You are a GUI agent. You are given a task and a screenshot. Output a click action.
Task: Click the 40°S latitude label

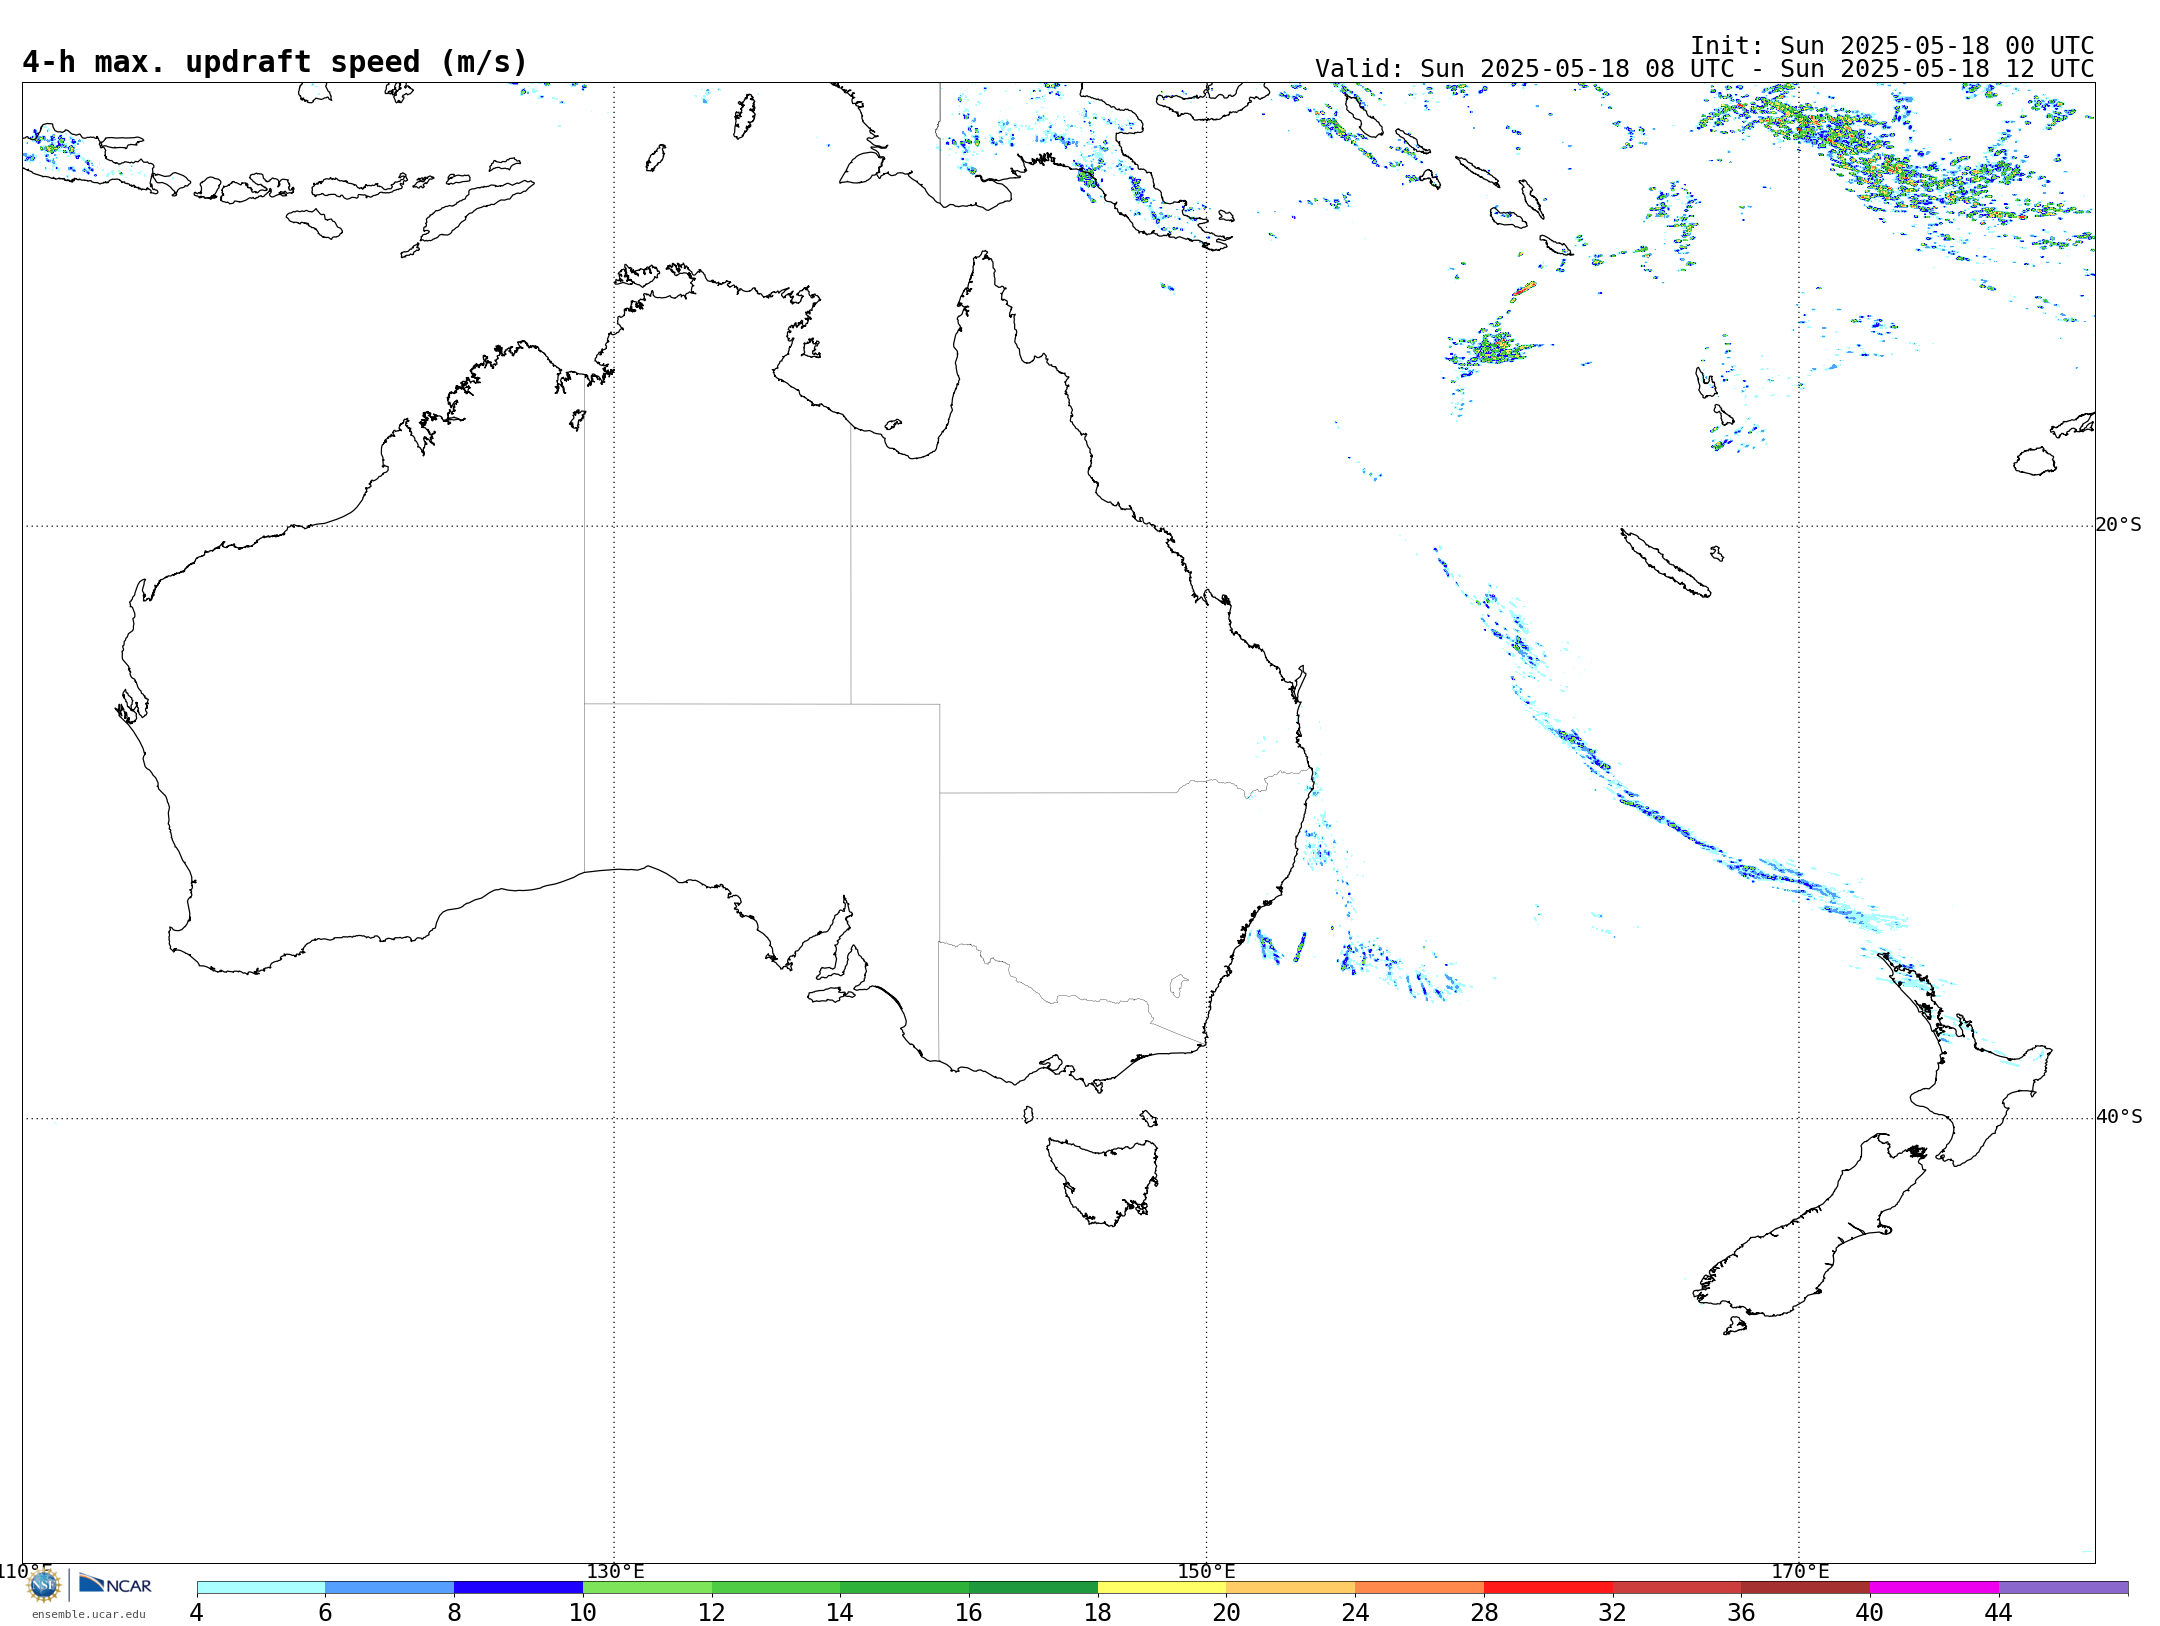pos(2118,1117)
